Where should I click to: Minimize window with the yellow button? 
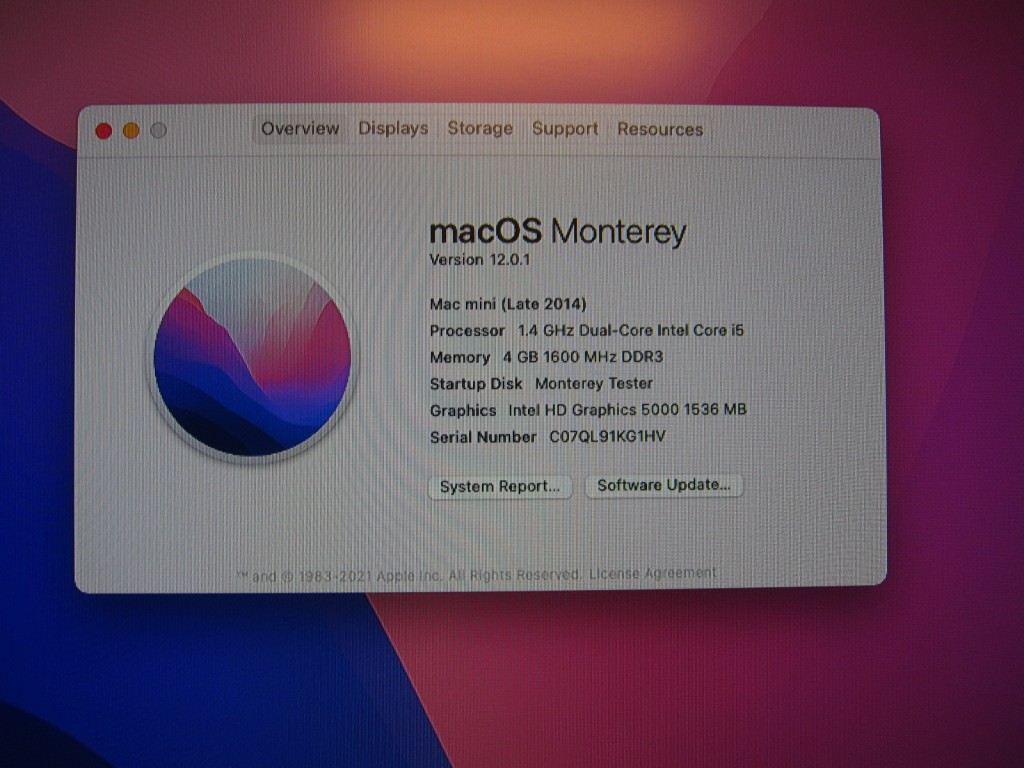[x=131, y=131]
